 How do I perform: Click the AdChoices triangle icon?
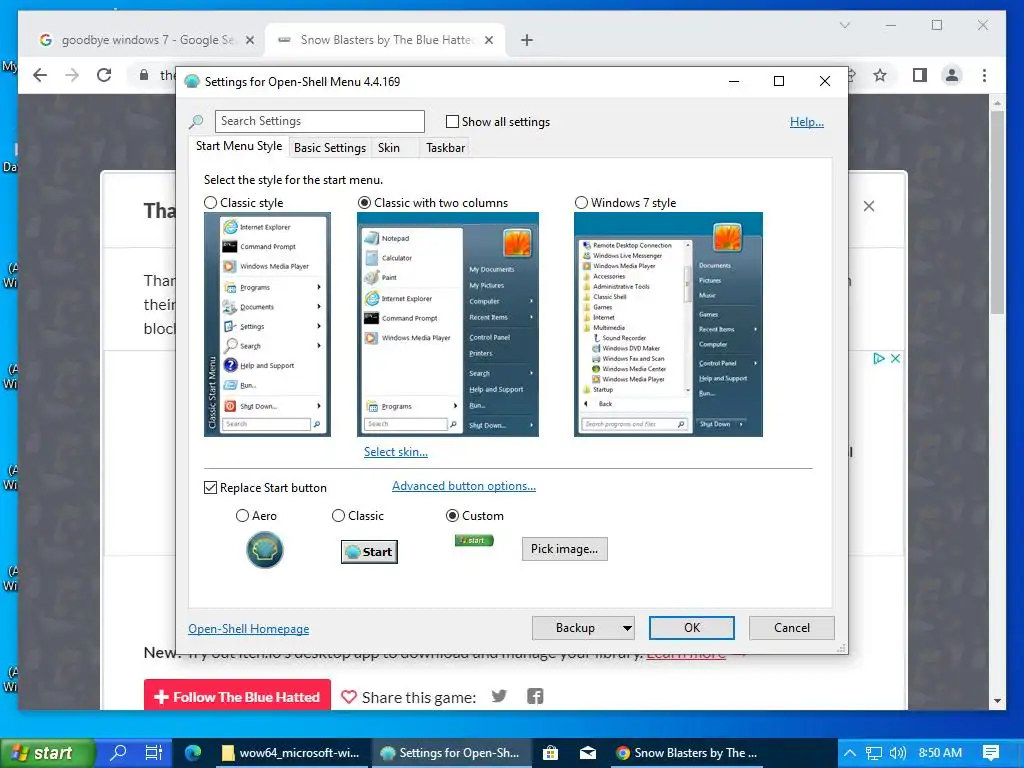[x=879, y=358]
